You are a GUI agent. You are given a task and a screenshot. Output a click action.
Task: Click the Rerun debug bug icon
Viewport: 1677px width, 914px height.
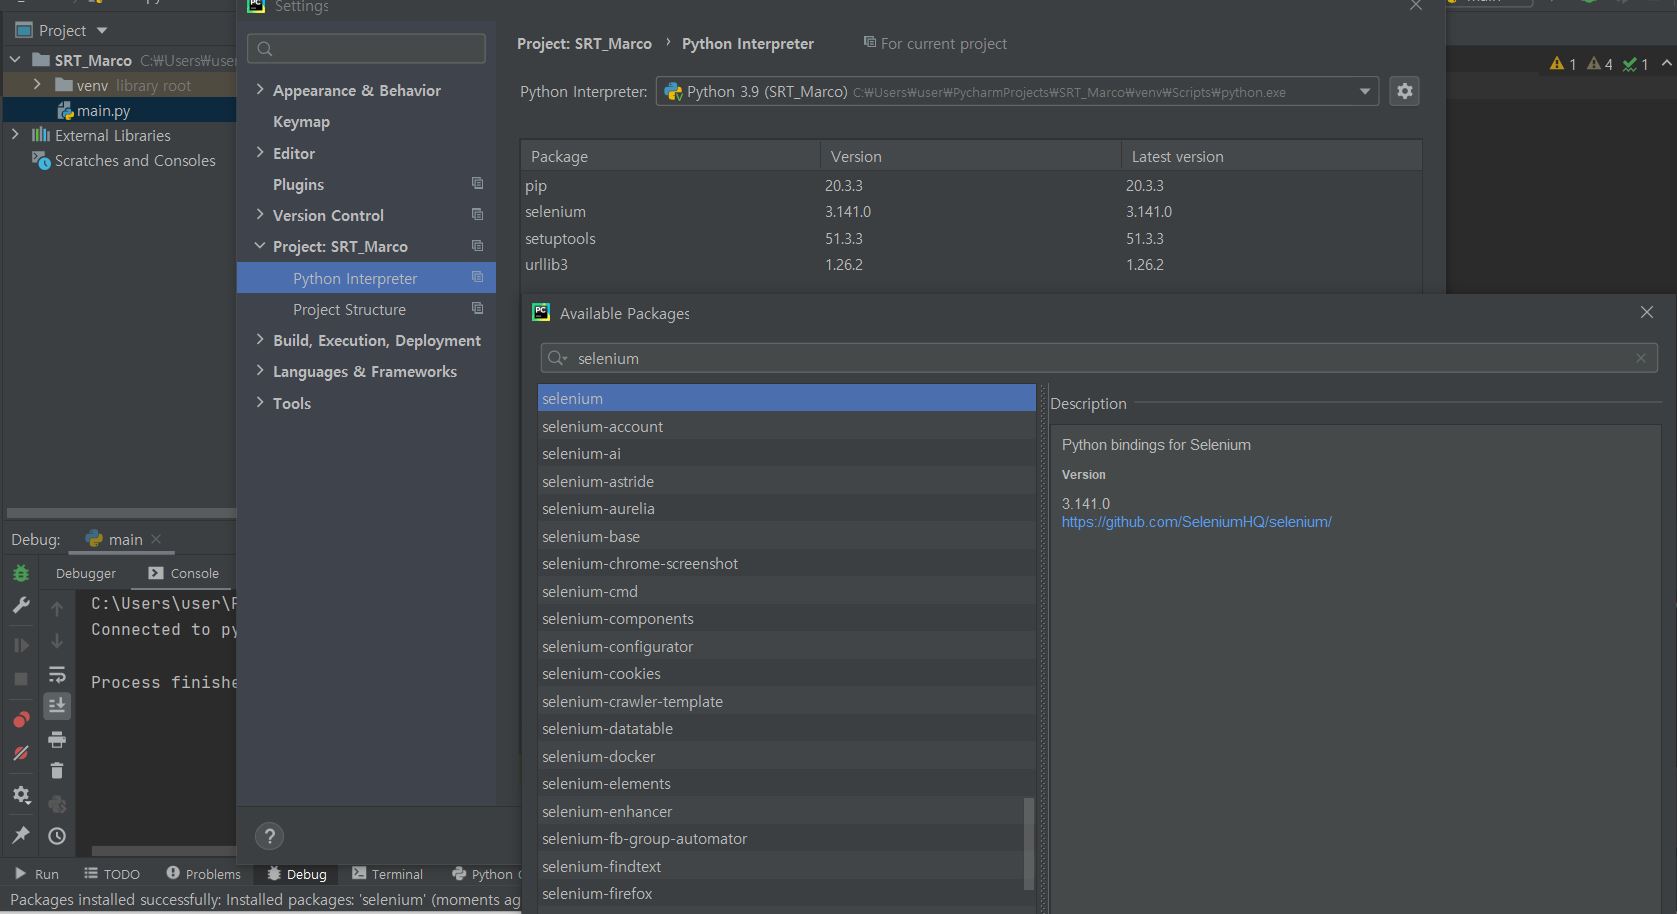[x=21, y=574]
